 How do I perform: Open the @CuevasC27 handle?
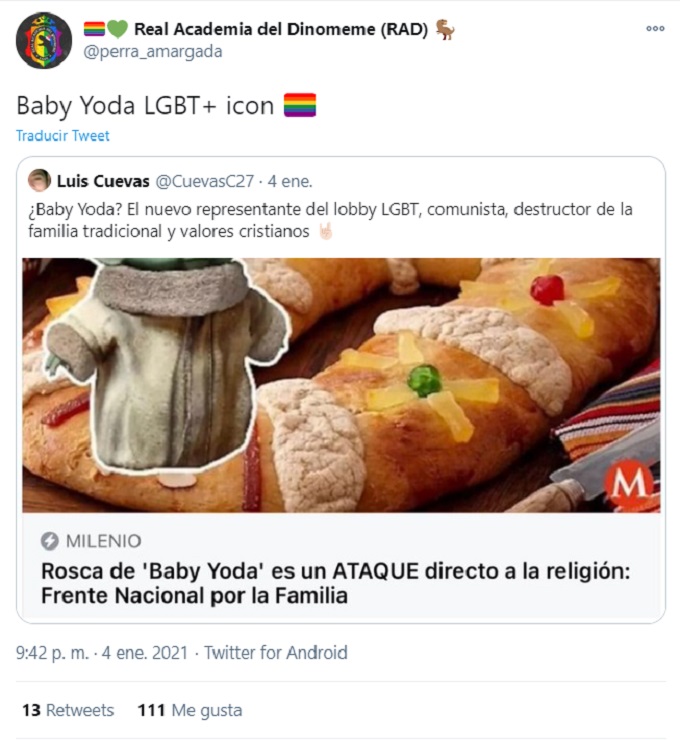click(205, 181)
